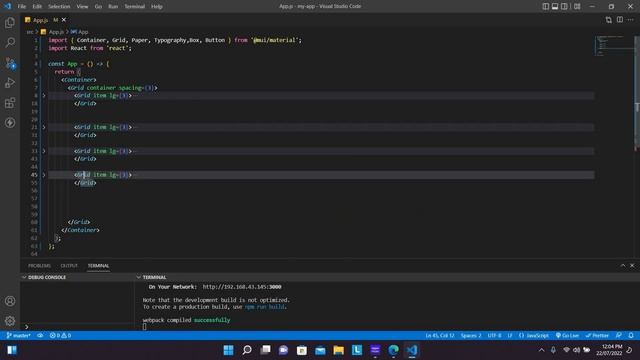Toggle the Panel layout button
Image resolution: width=640 pixels, height=360 pixels.
point(555,6)
